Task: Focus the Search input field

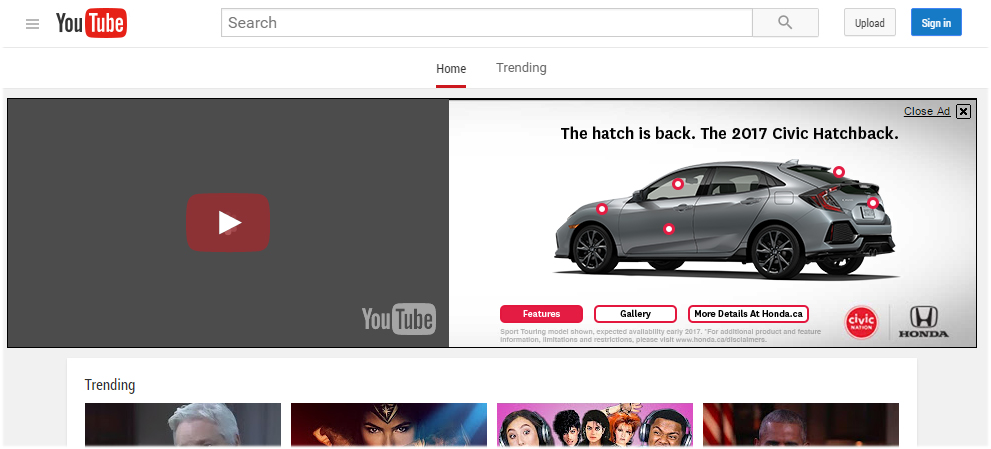Action: click(x=487, y=23)
